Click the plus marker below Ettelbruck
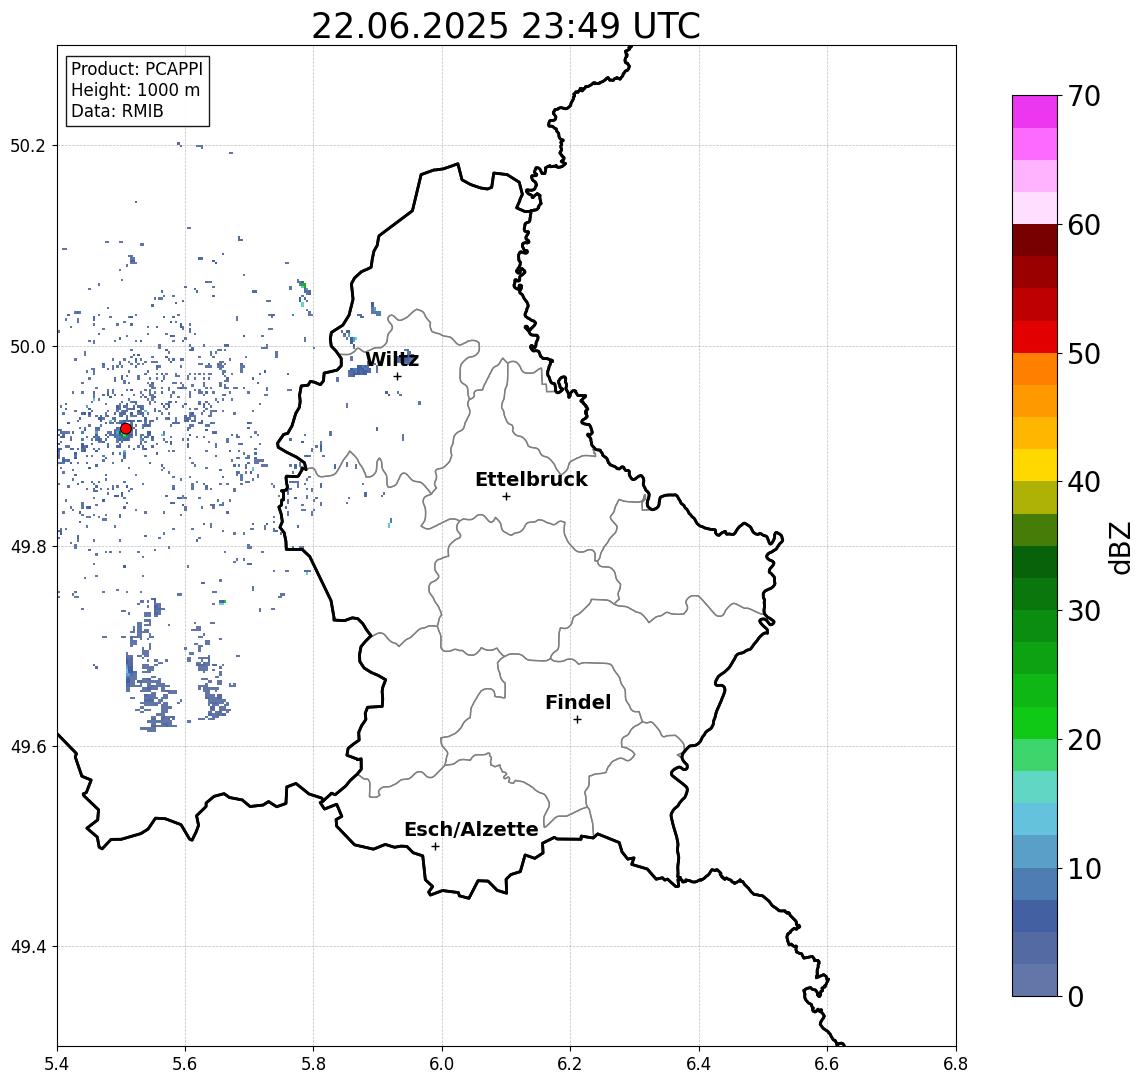Screen dimensions: 1145x1084 (506, 497)
